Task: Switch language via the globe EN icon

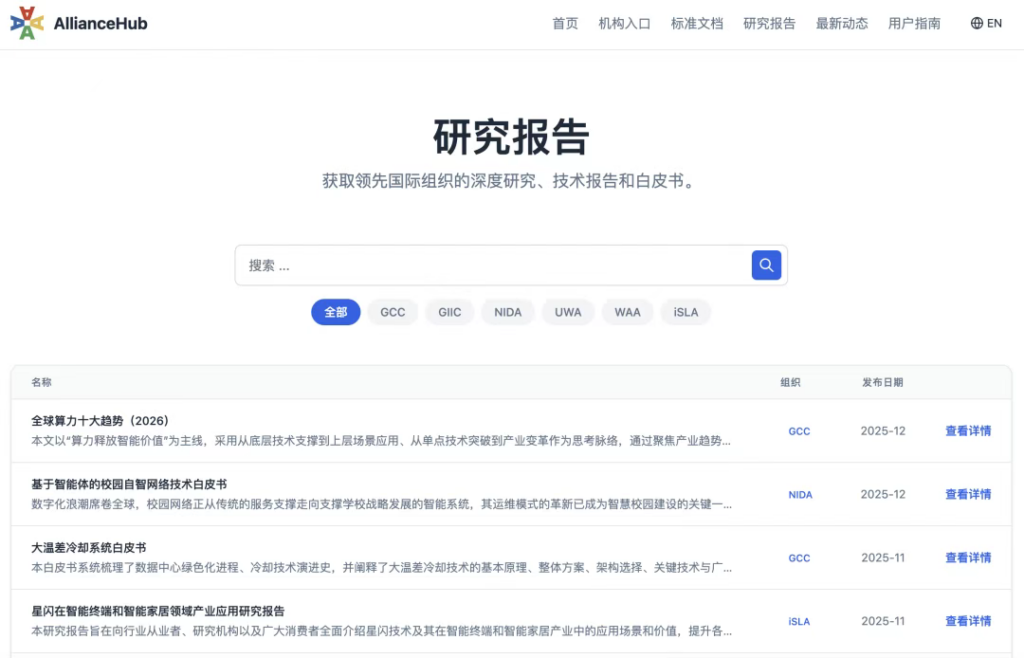Action: pos(986,23)
